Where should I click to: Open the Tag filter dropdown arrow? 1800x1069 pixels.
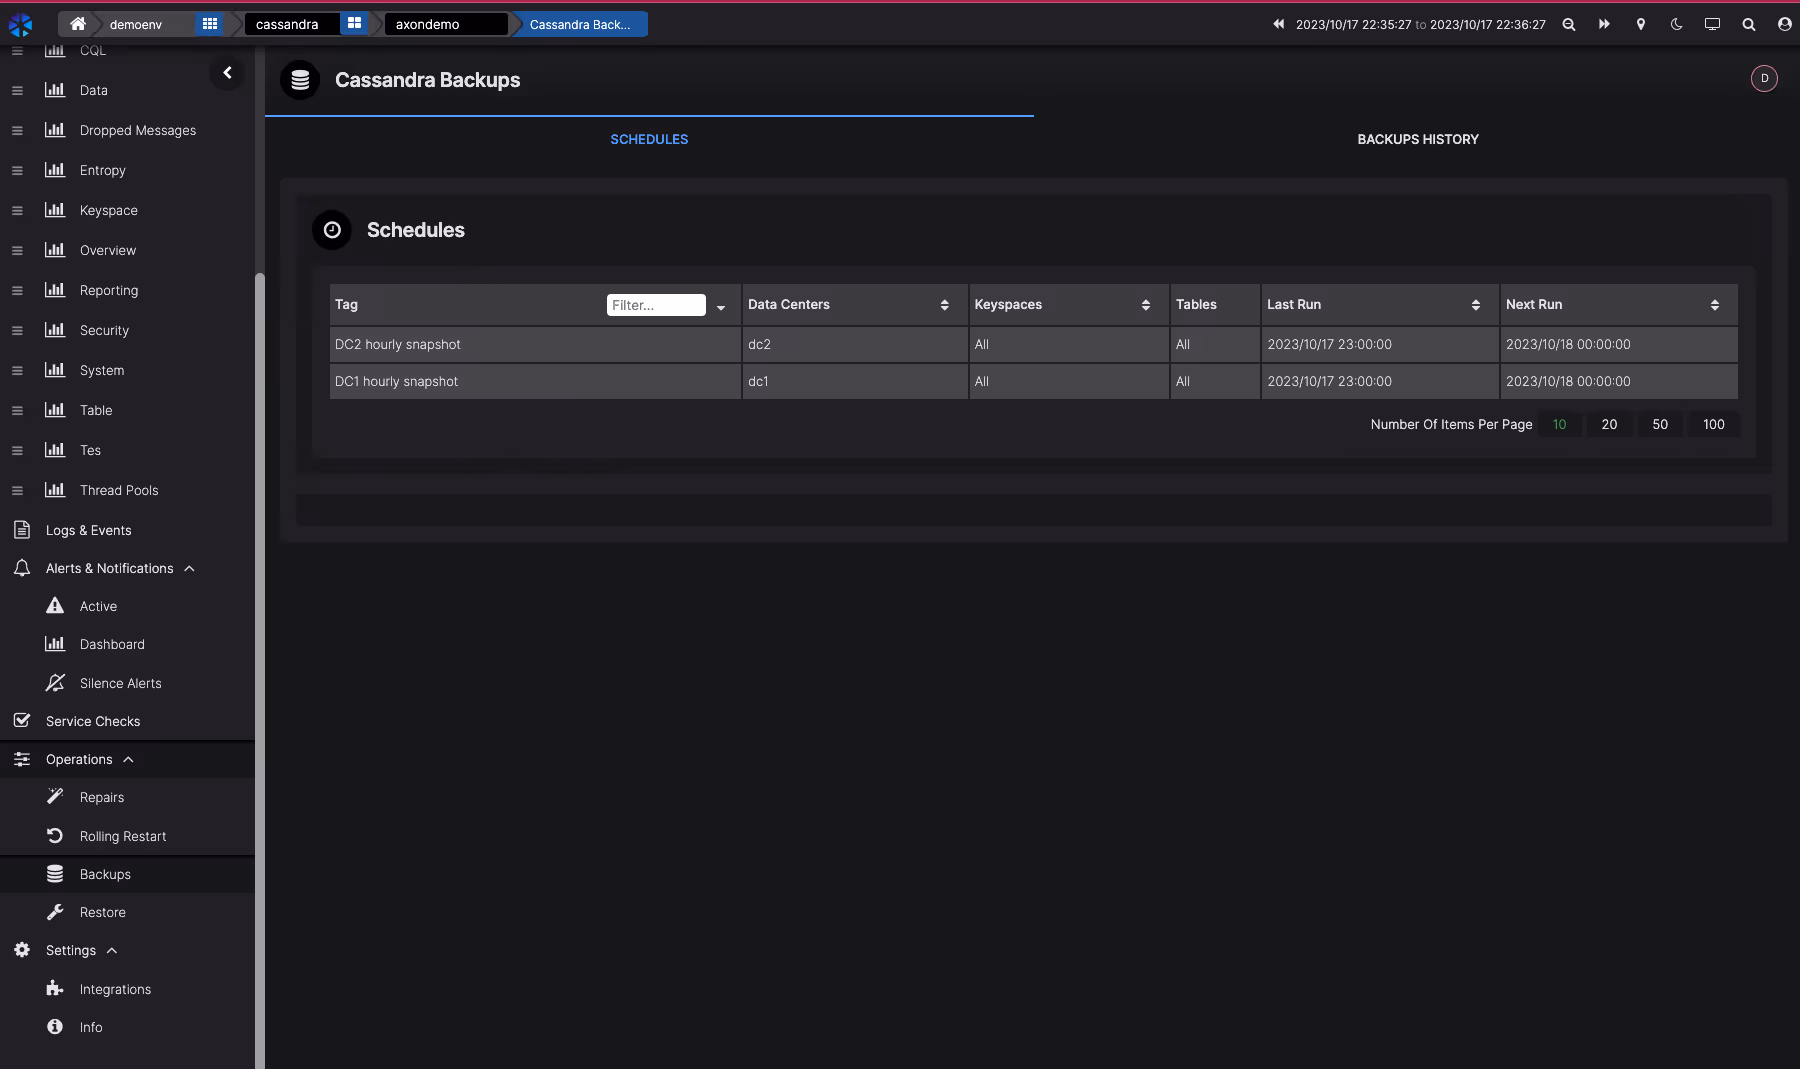721,307
